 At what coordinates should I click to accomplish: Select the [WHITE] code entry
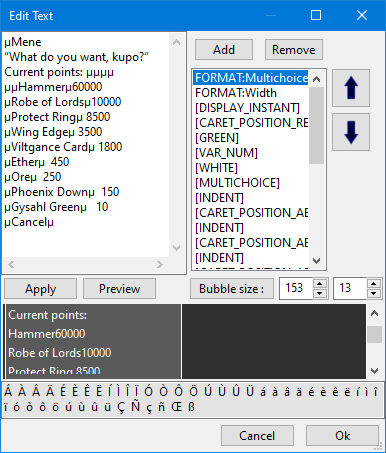[x=251, y=168]
